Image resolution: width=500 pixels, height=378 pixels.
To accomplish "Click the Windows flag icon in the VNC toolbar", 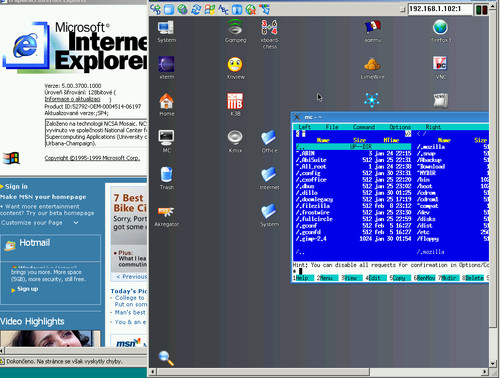I will 210,9.
